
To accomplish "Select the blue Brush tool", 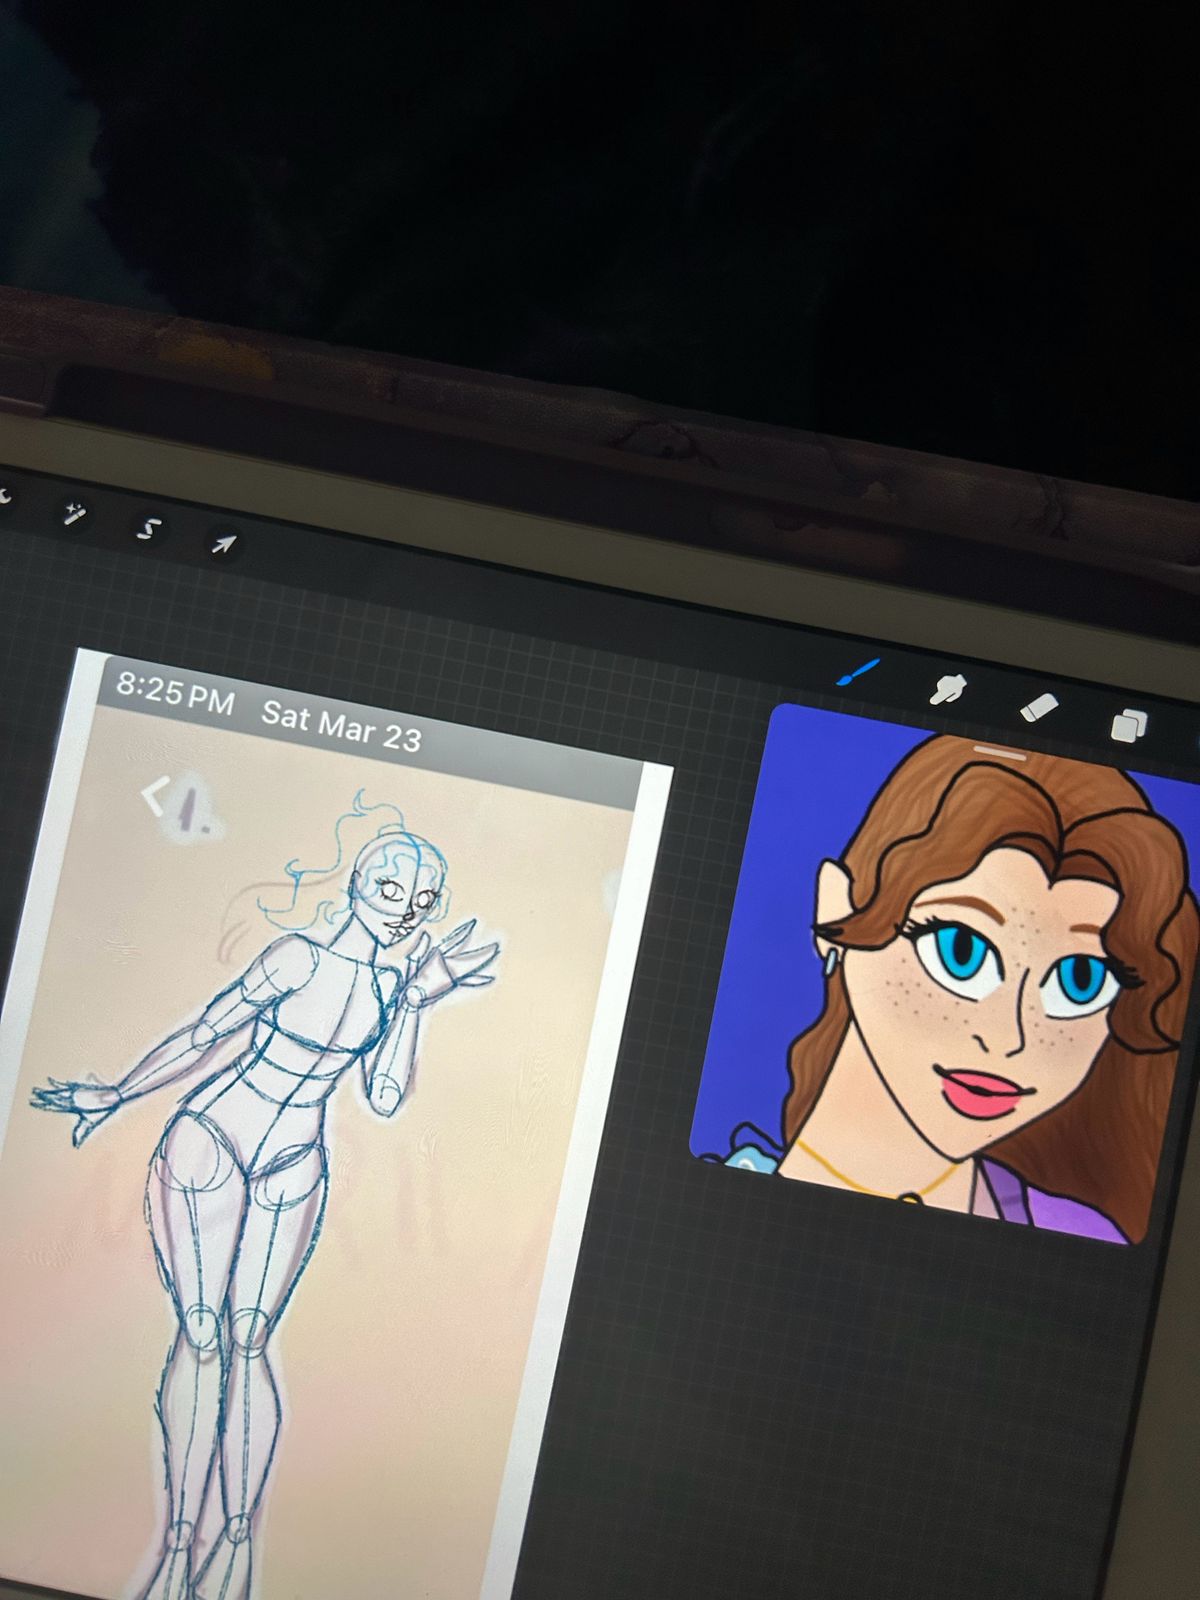I will point(857,673).
